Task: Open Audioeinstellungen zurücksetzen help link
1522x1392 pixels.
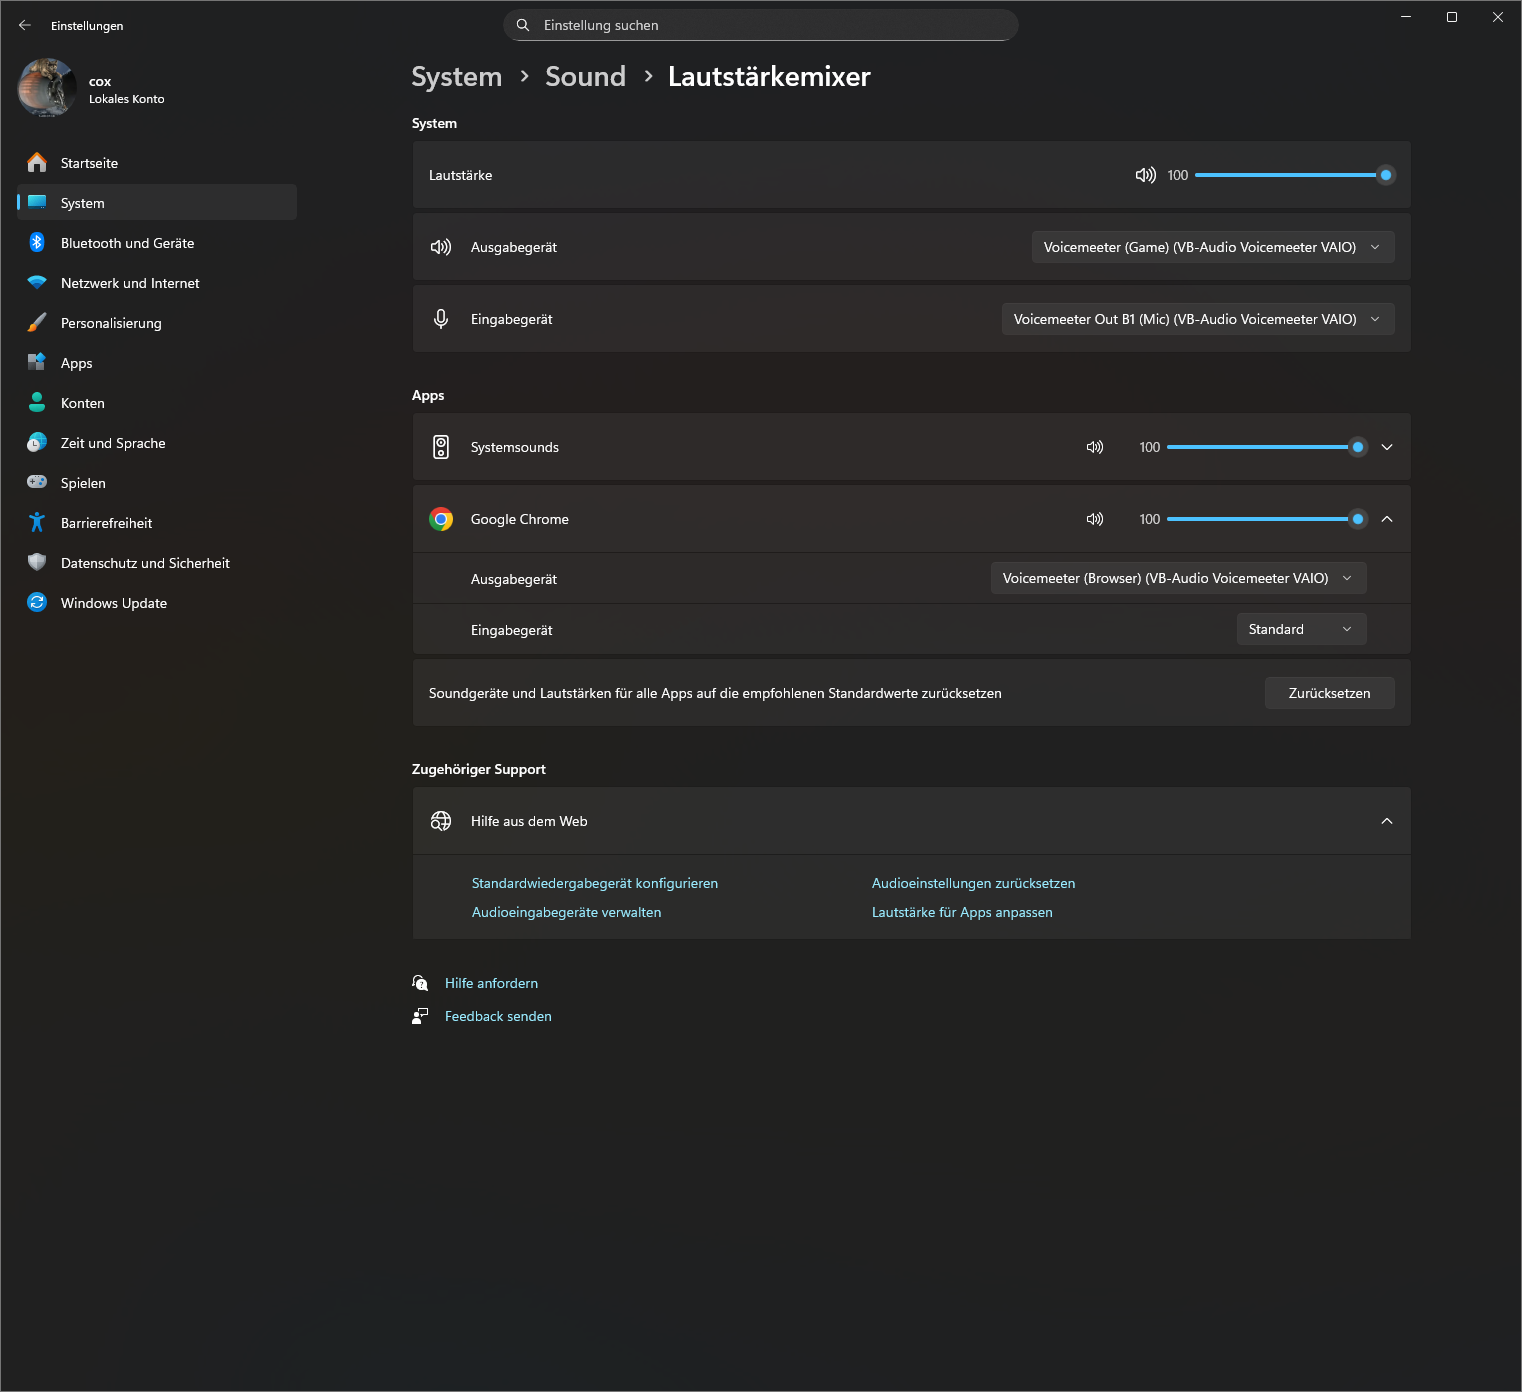Action: coord(973,883)
